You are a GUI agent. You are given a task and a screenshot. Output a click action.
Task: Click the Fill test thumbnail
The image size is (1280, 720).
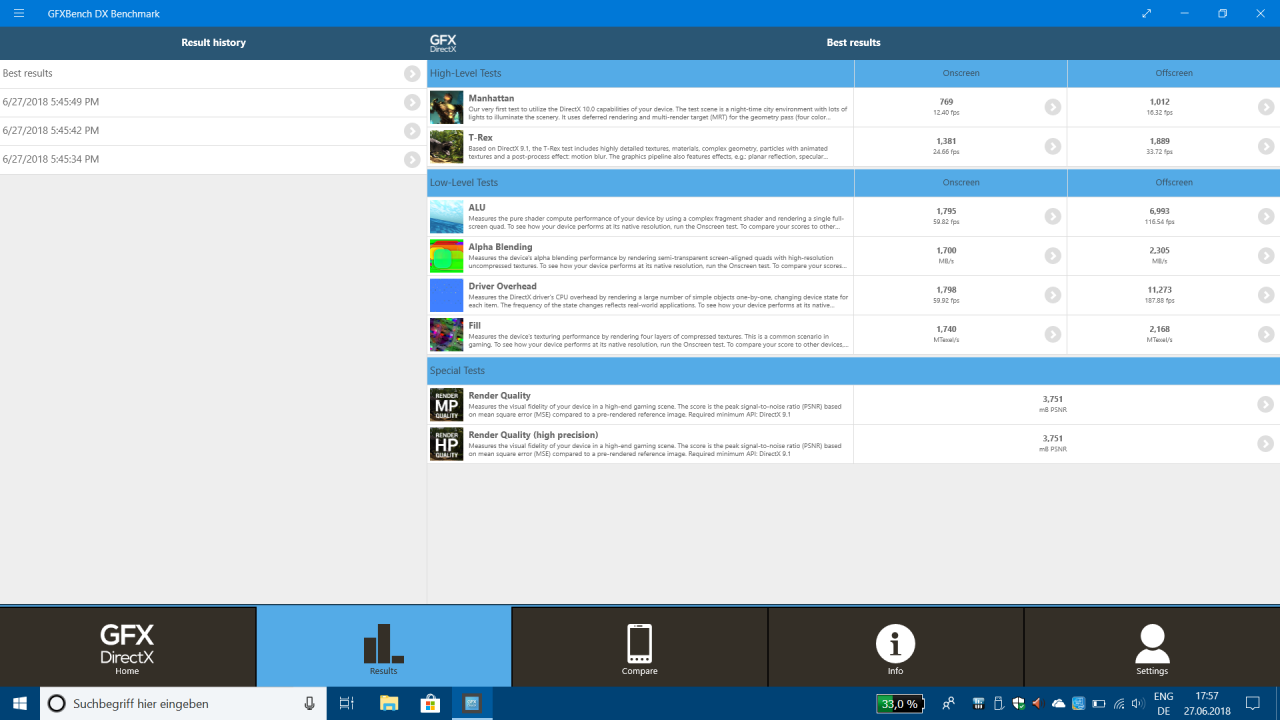tap(446, 334)
